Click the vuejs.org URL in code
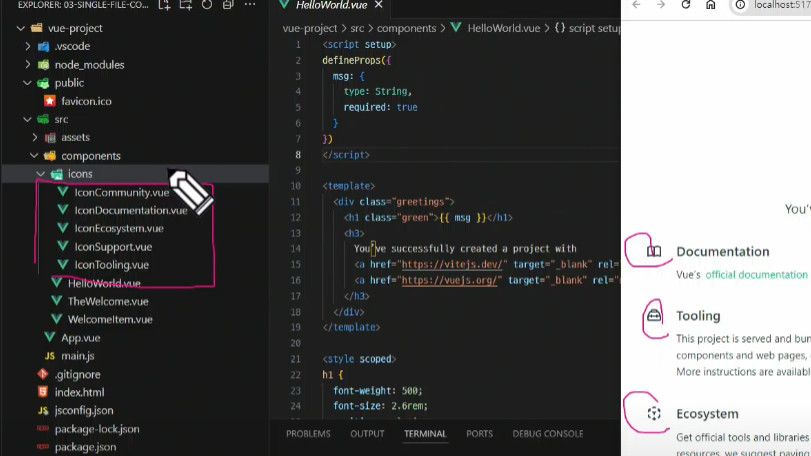 tap(449, 280)
